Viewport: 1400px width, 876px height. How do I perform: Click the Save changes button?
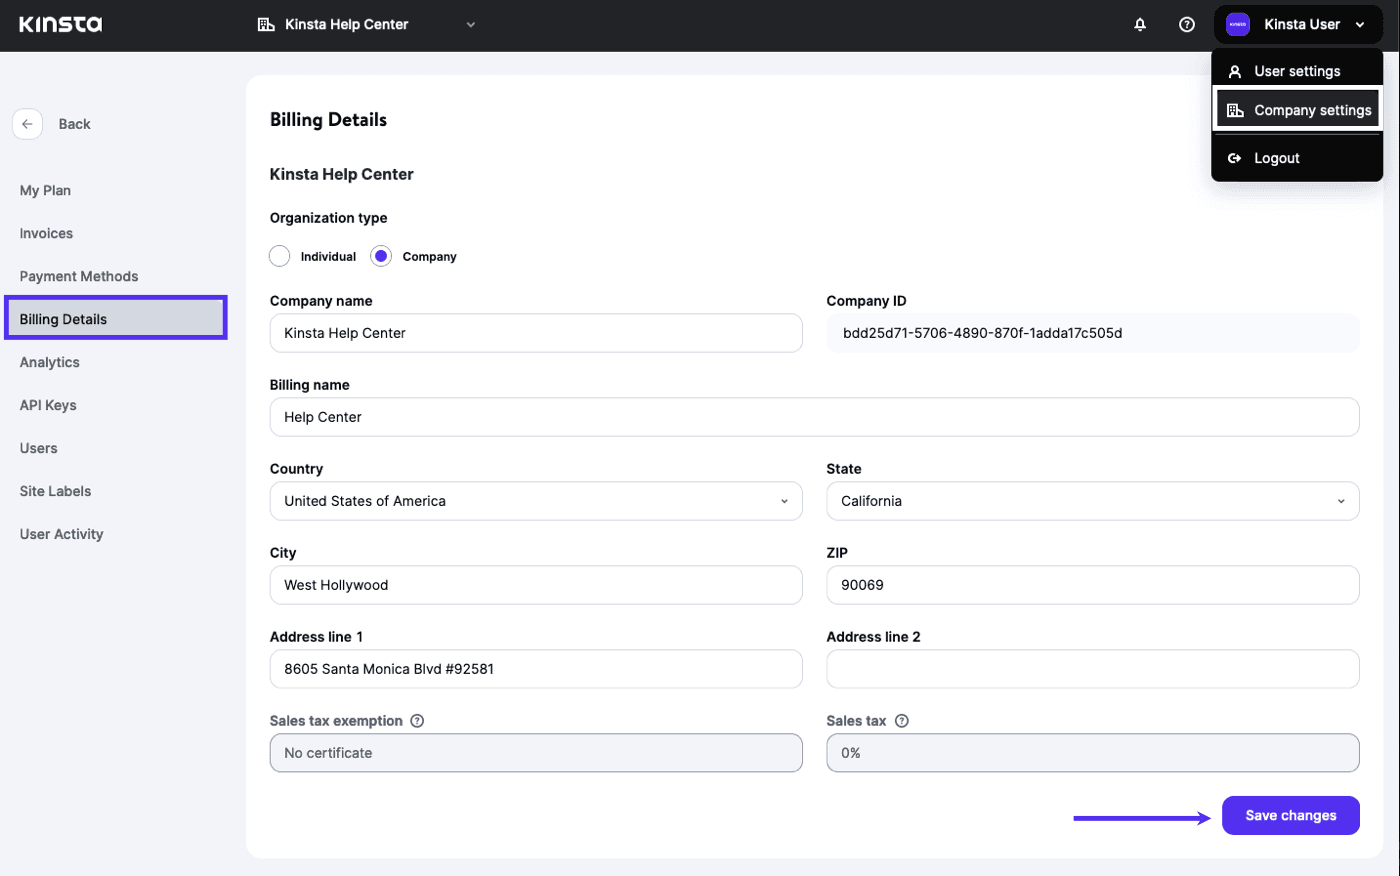[1290, 815]
